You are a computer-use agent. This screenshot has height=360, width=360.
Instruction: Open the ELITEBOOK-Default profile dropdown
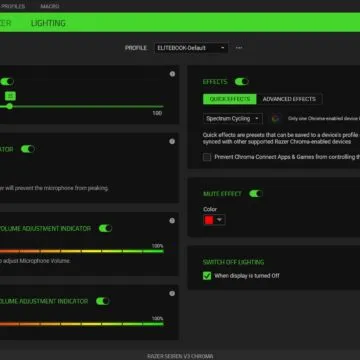(x=191, y=48)
